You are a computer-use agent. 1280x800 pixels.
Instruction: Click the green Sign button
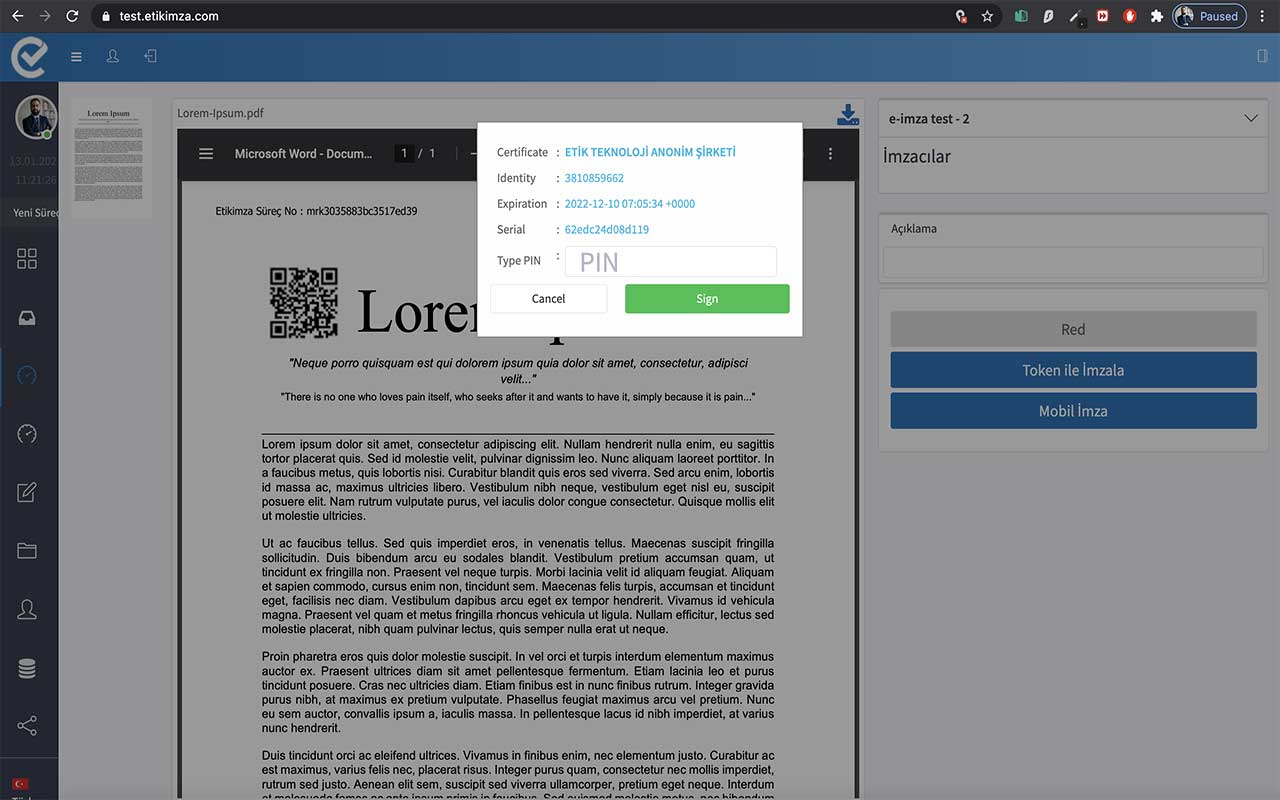coord(707,298)
